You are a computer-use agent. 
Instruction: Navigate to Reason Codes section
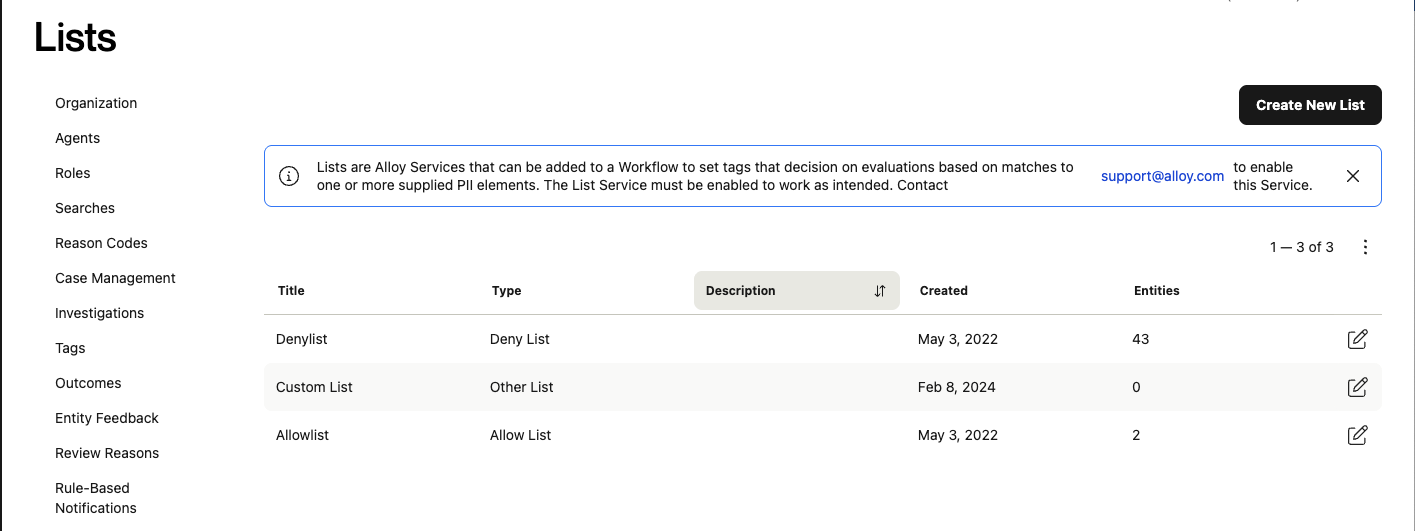[x=101, y=243]
